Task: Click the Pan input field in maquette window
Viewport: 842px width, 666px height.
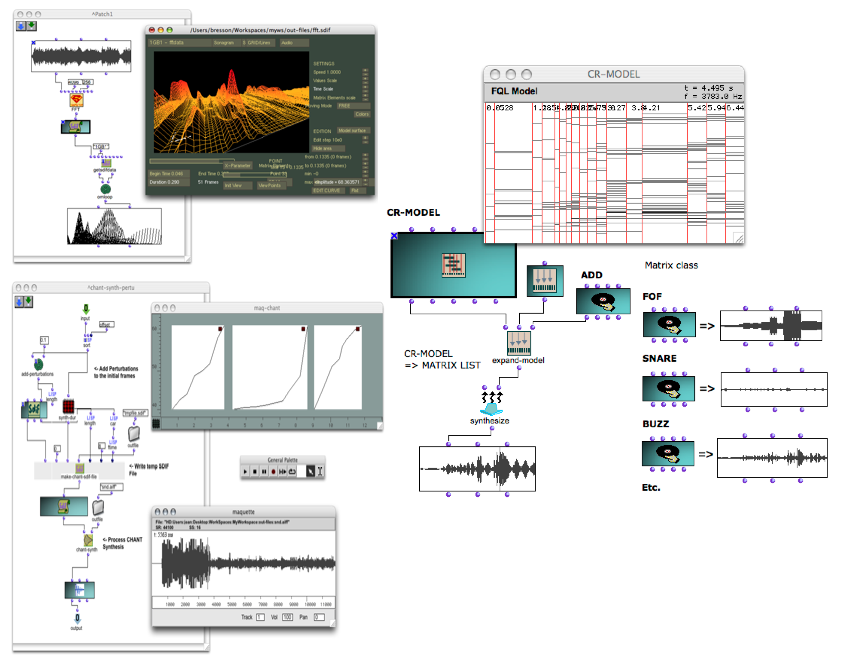Action: tap(319, 617)
